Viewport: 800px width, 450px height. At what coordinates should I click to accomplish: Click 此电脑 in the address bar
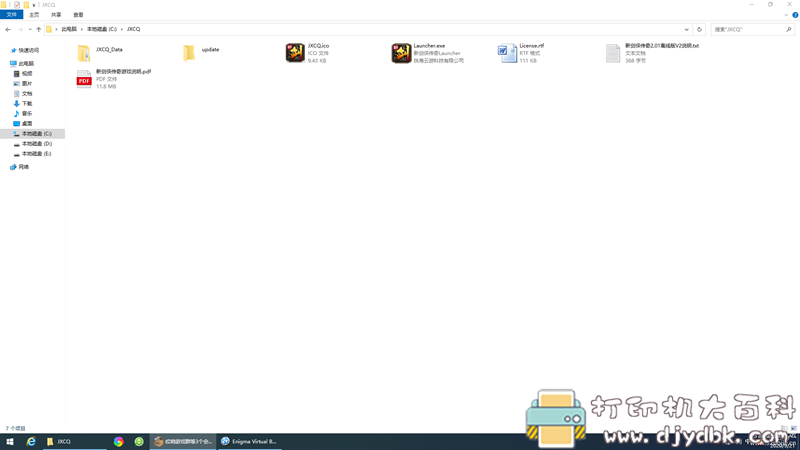point(69,29)
